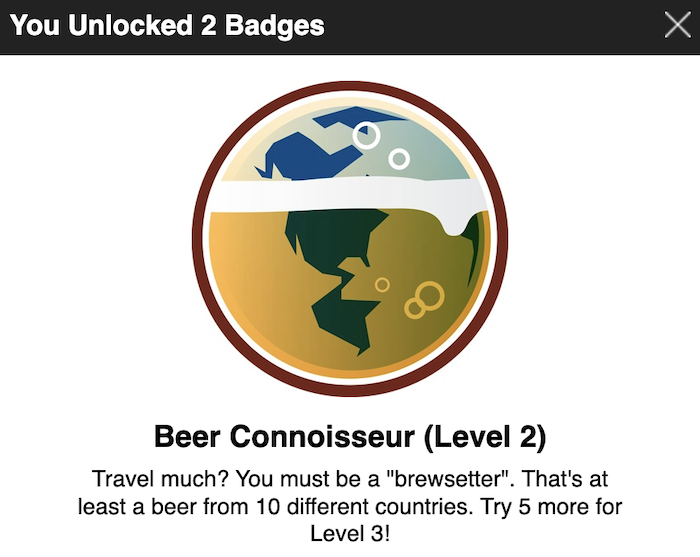The image size is (700, 557).
Task: Click the small white bubble on the badge
Action: (x=399, y=159)
